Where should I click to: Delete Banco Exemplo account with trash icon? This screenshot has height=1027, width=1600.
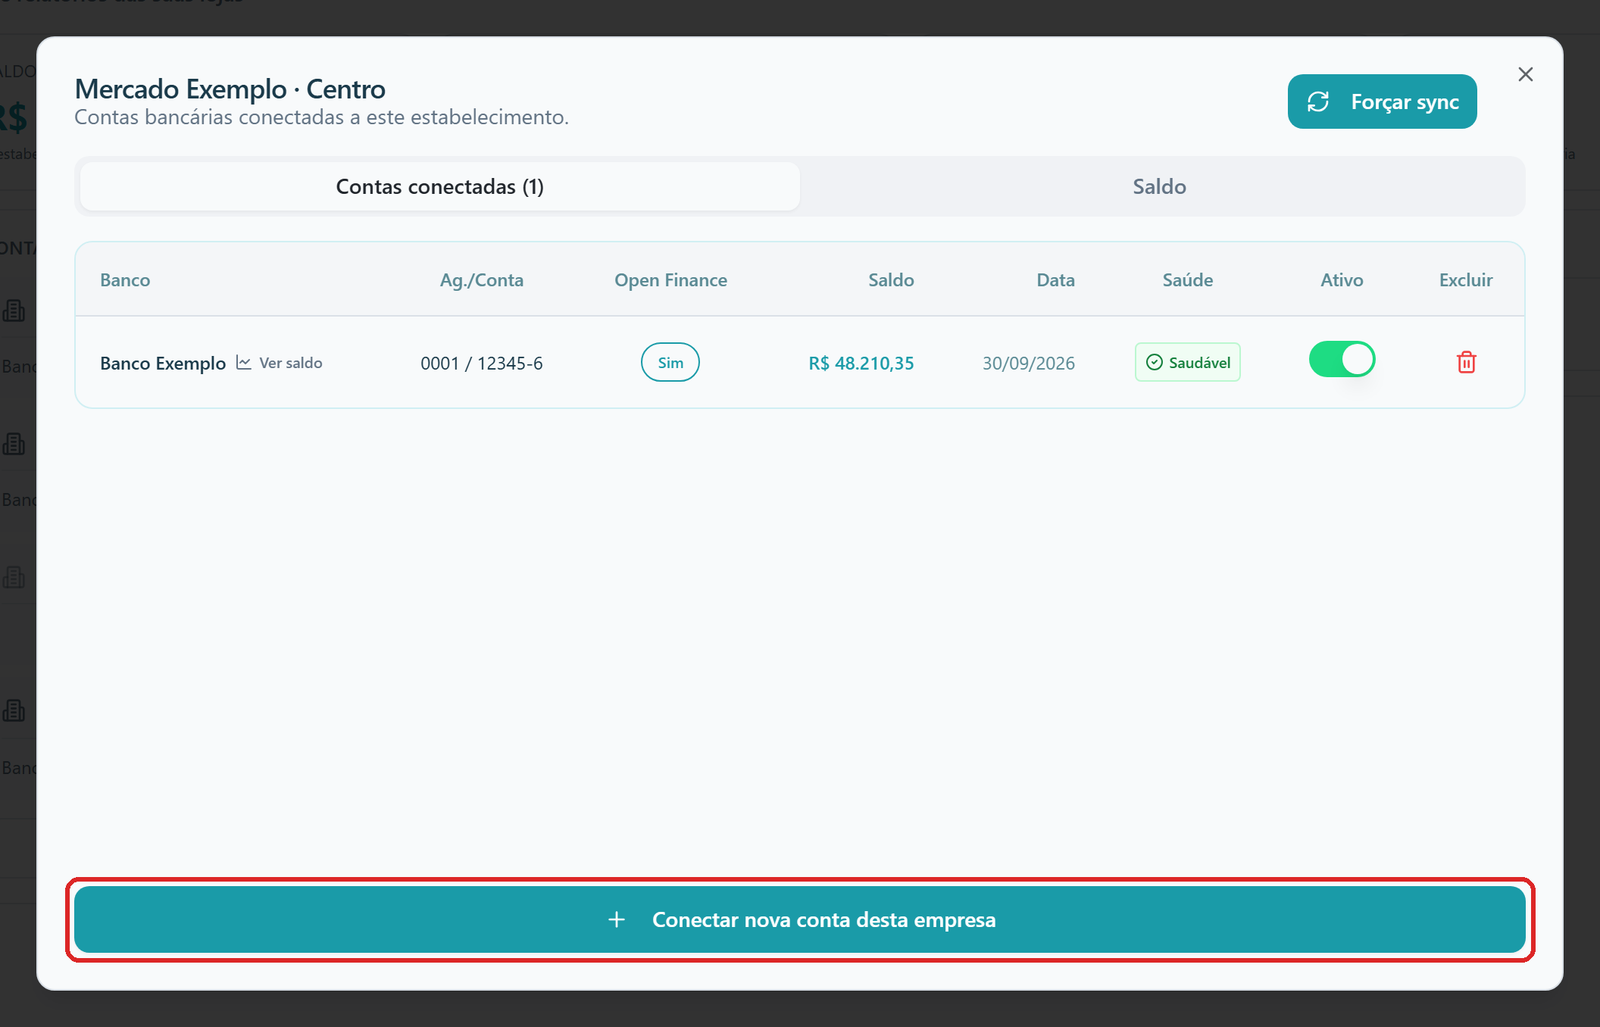[1466, 362]
